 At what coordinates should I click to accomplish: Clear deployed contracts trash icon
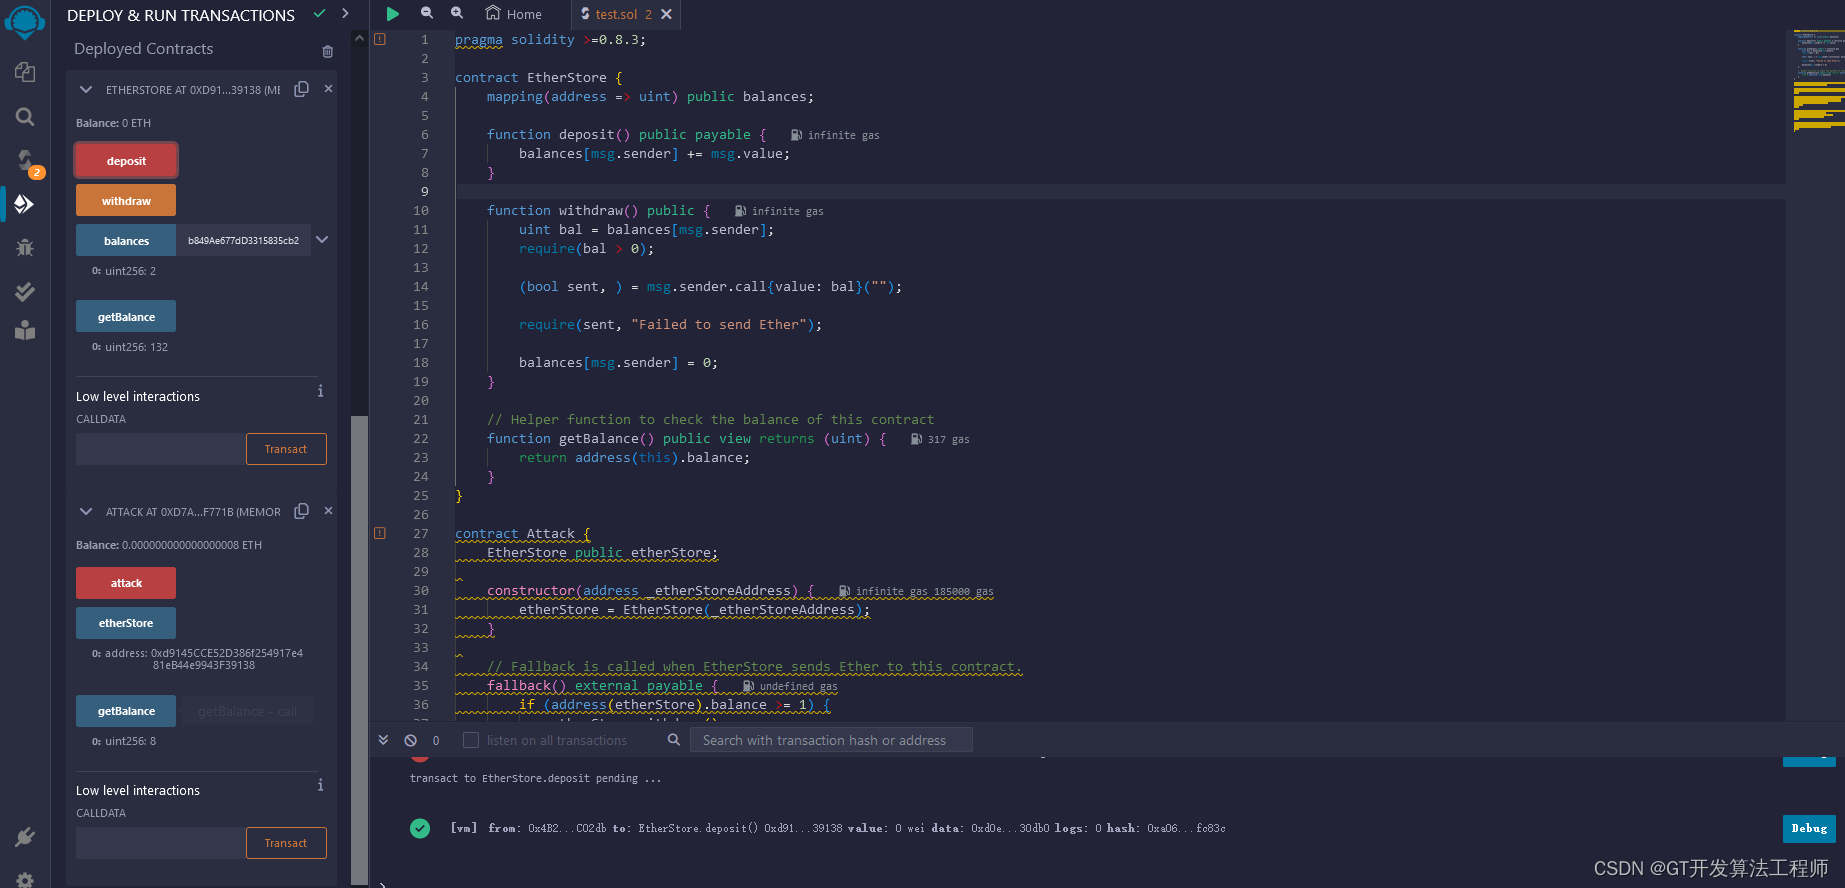click(x=327, y=51)
